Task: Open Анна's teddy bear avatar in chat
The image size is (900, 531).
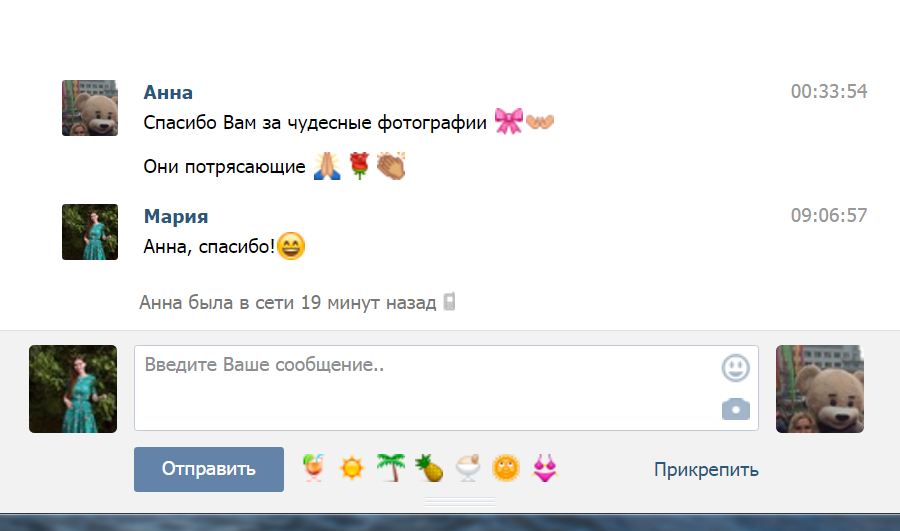Action: 90,108
